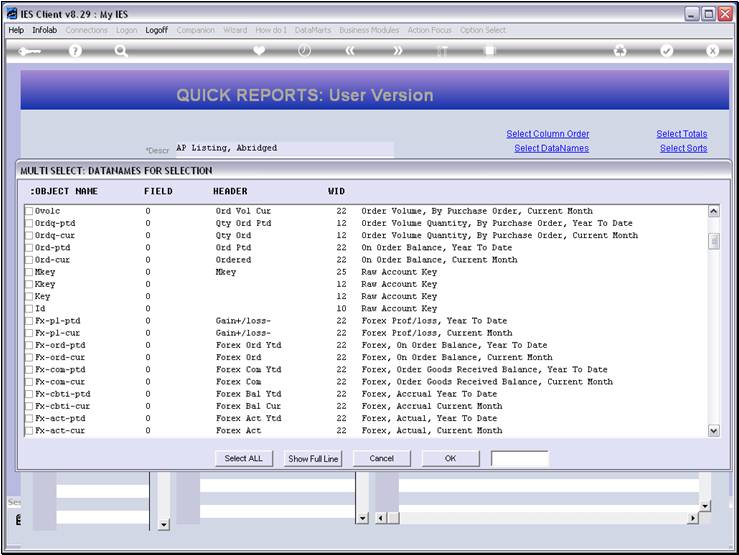Screen dimensions: 739x555
Task: Click the OK button
Action: pyautogui.click(x=451, y=458)
